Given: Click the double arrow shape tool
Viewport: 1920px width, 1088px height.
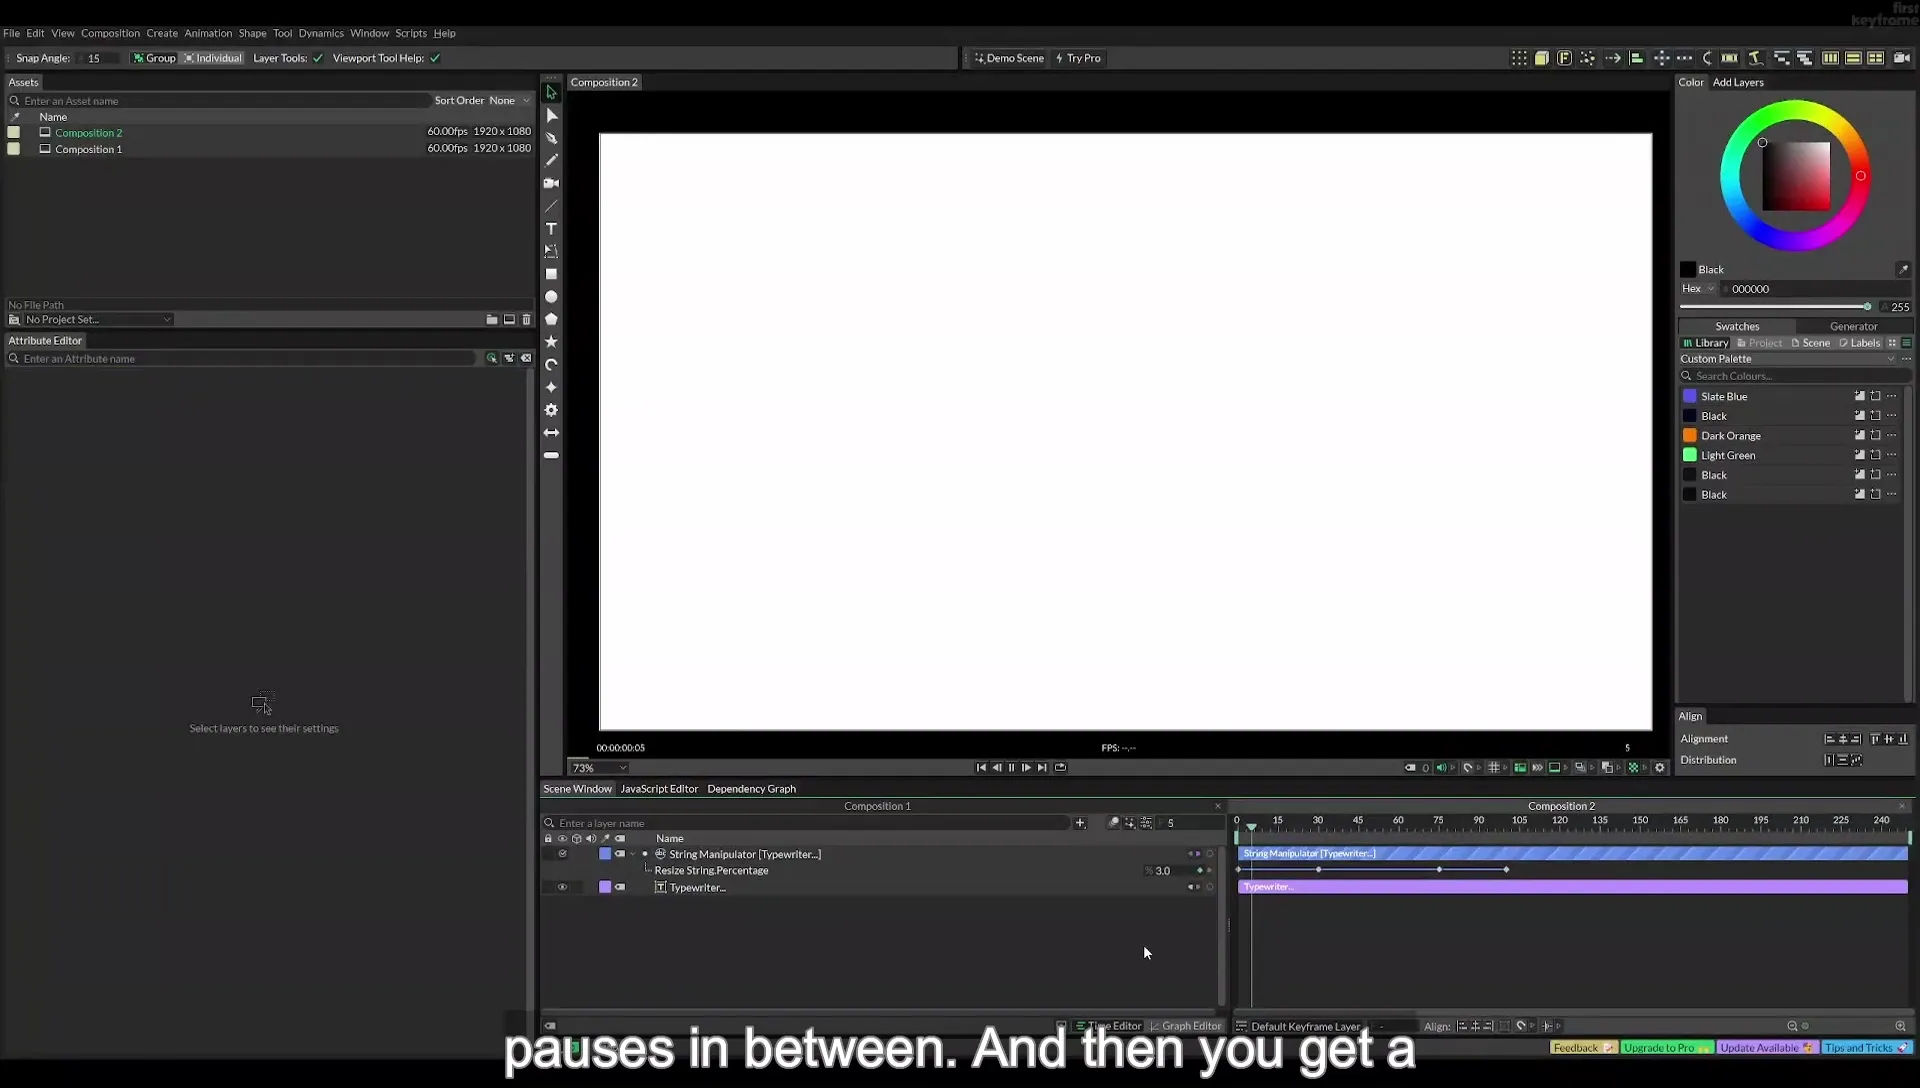Looking at the screenshot, I should [551, 433].
